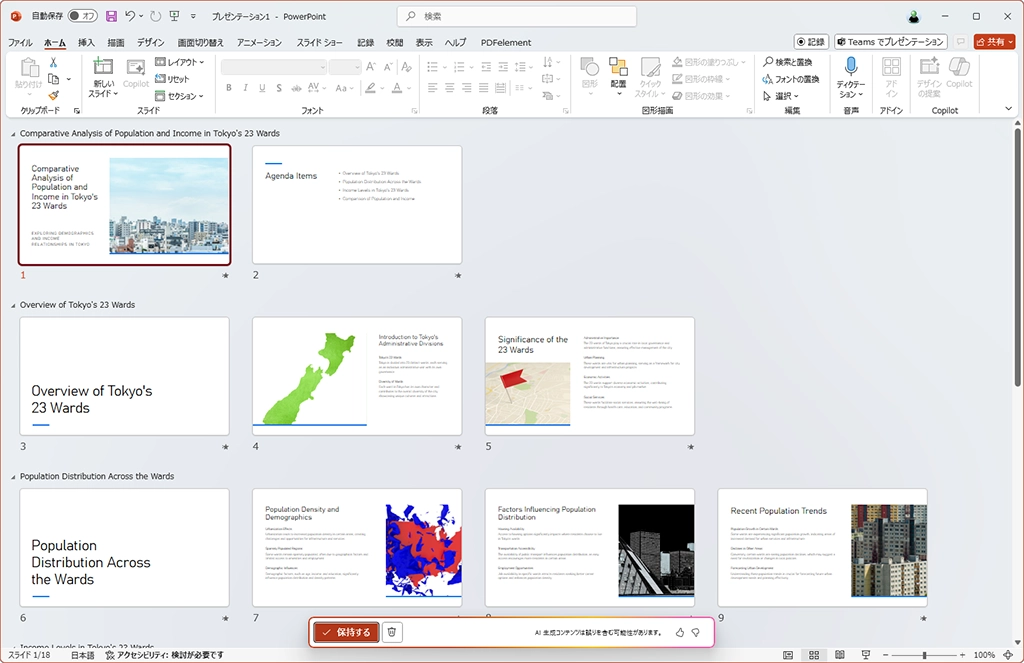Viewport: 1024px width, 663px height.
Task: Click in the search box
Action: click(517, 16)
